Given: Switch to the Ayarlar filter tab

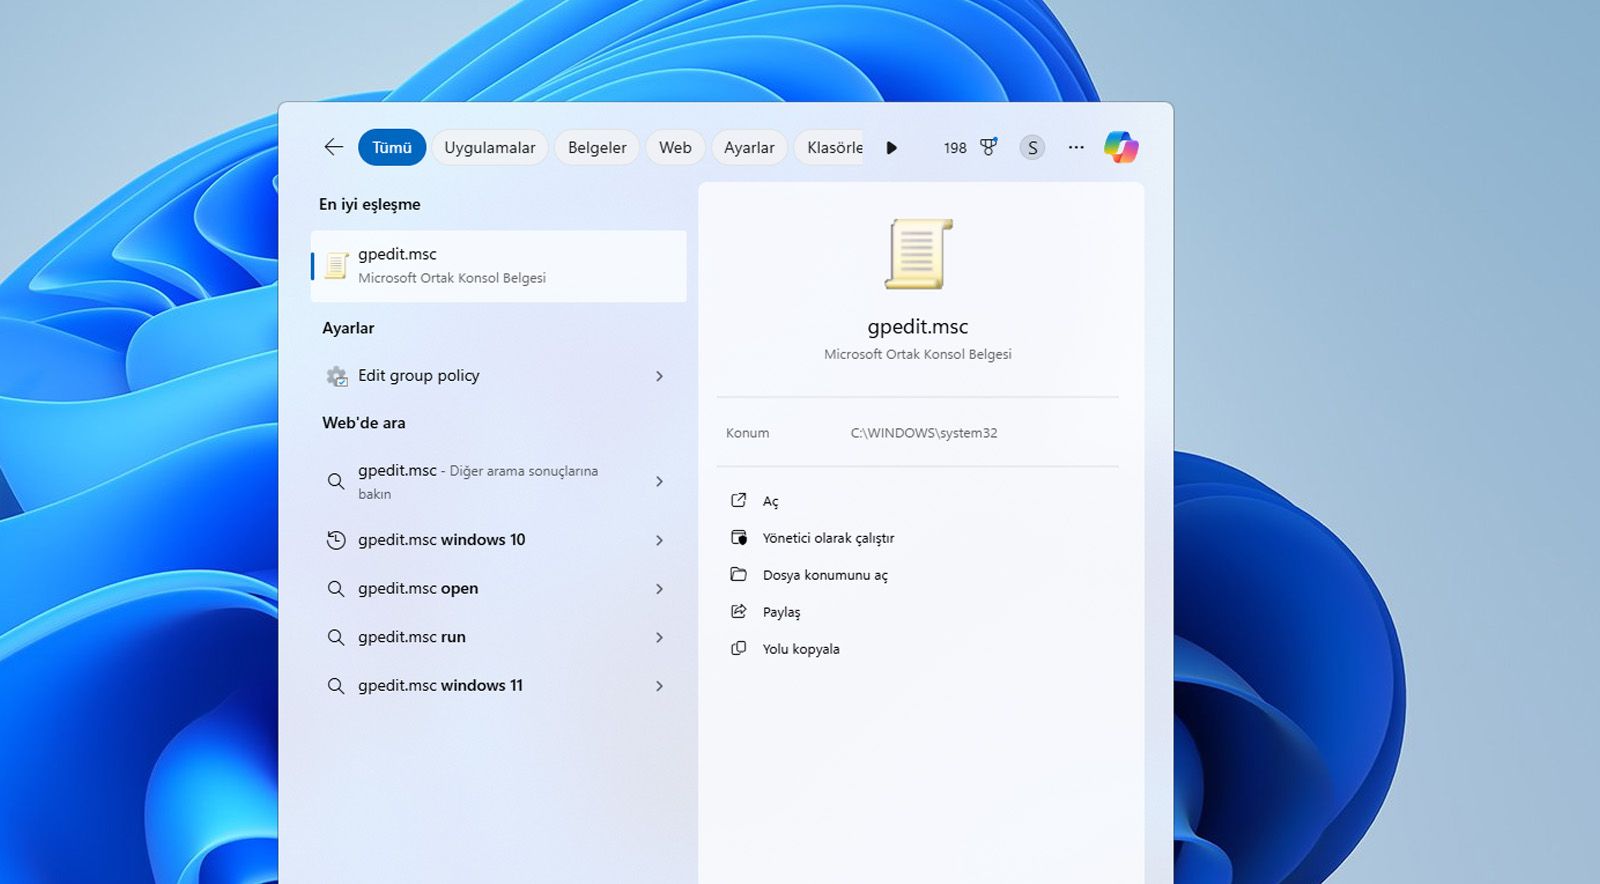Looking at the screenshot, I should 749,147.
